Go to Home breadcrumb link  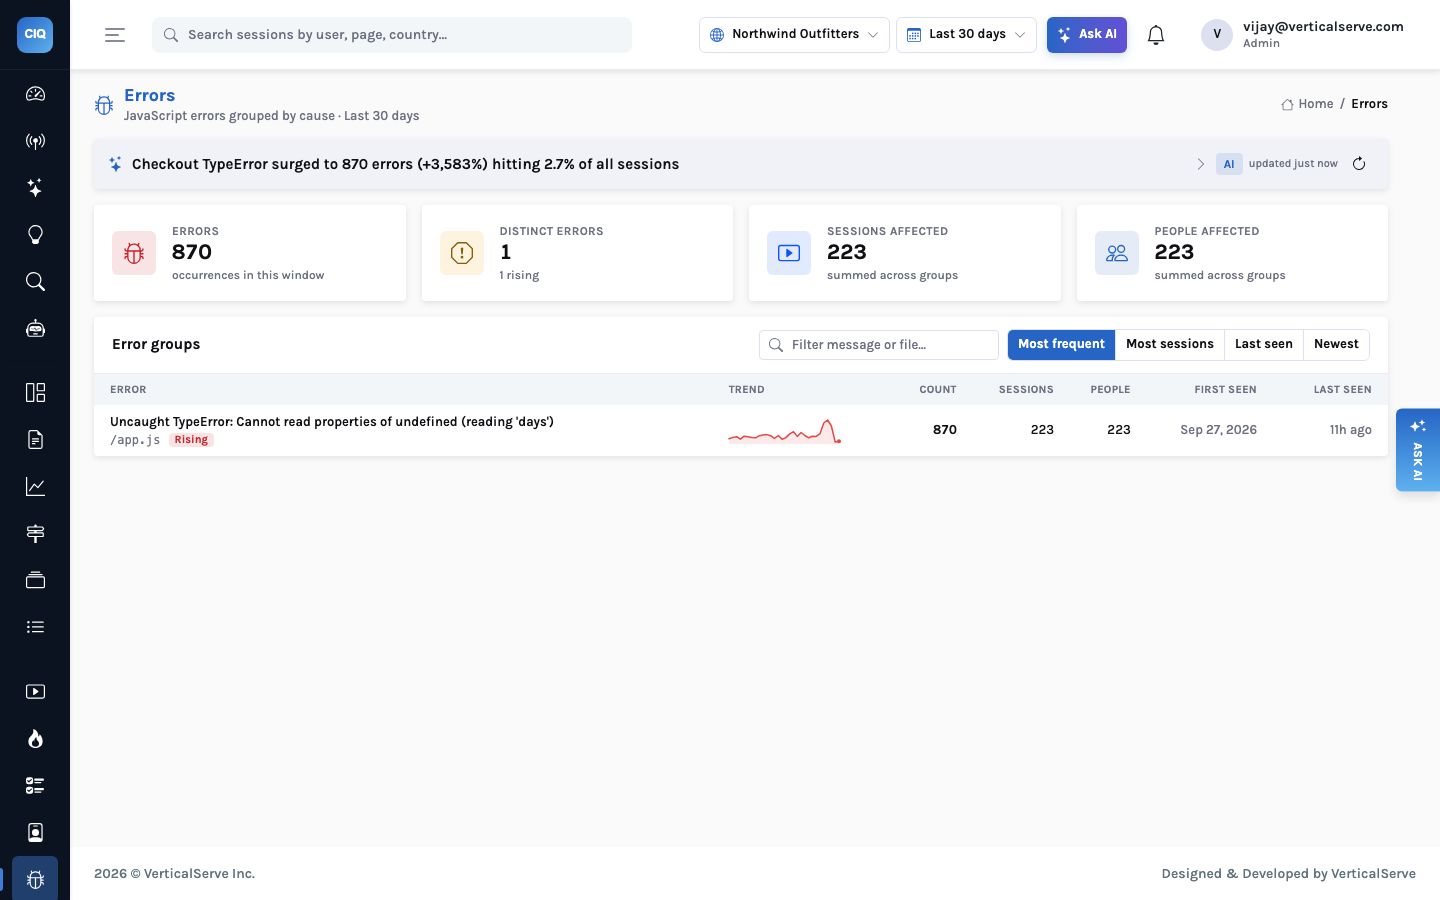click(x=1316, y=104)
